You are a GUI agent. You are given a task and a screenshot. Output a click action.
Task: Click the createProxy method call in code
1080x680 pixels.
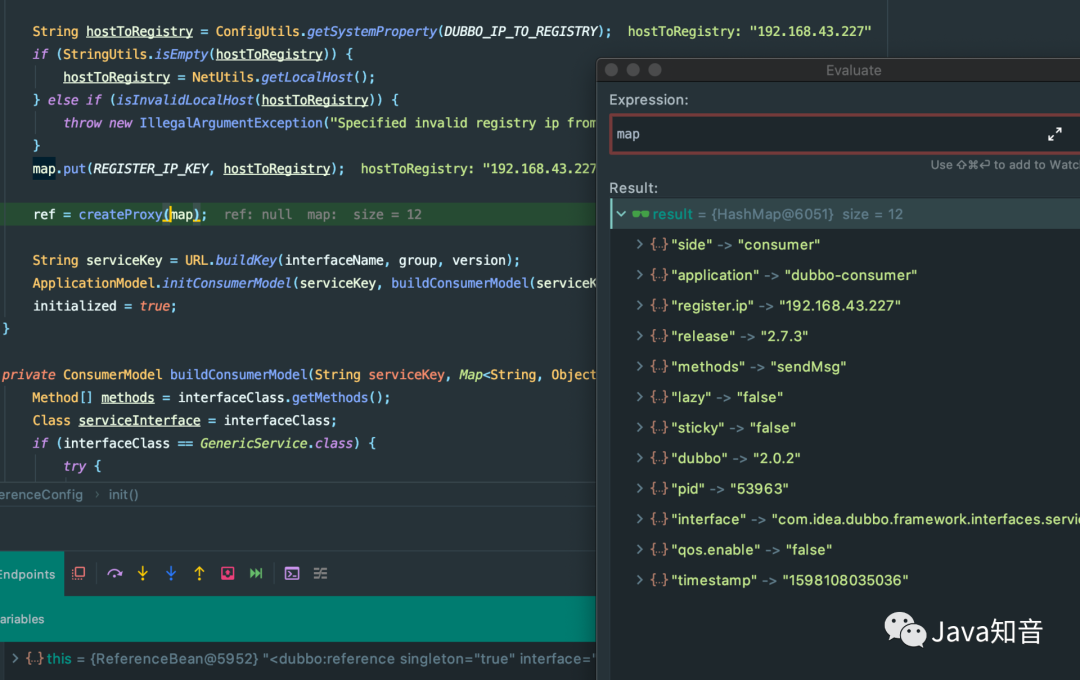[120, 214]
